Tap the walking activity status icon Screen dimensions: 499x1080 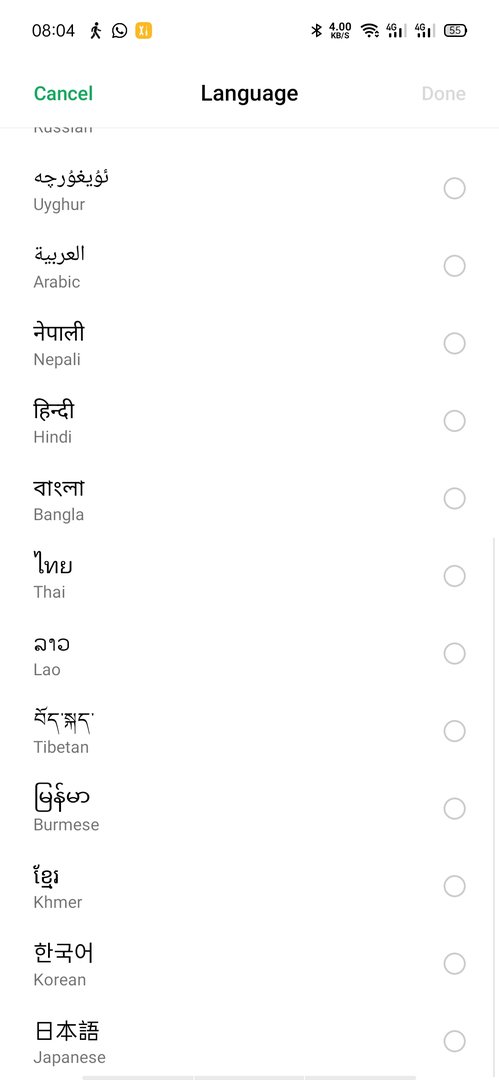pyautogui.click(x=96, y=30)
